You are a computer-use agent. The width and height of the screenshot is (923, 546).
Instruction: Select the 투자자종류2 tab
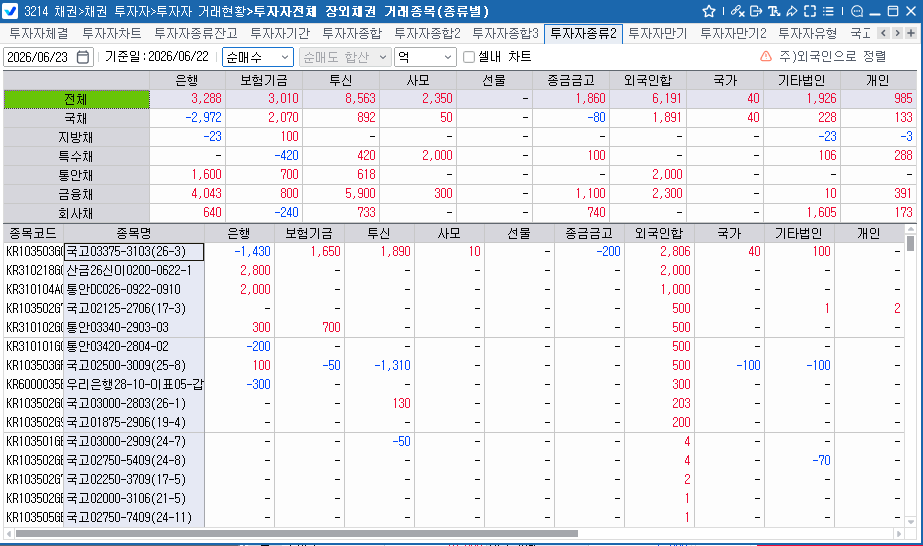tap(583, 34)
